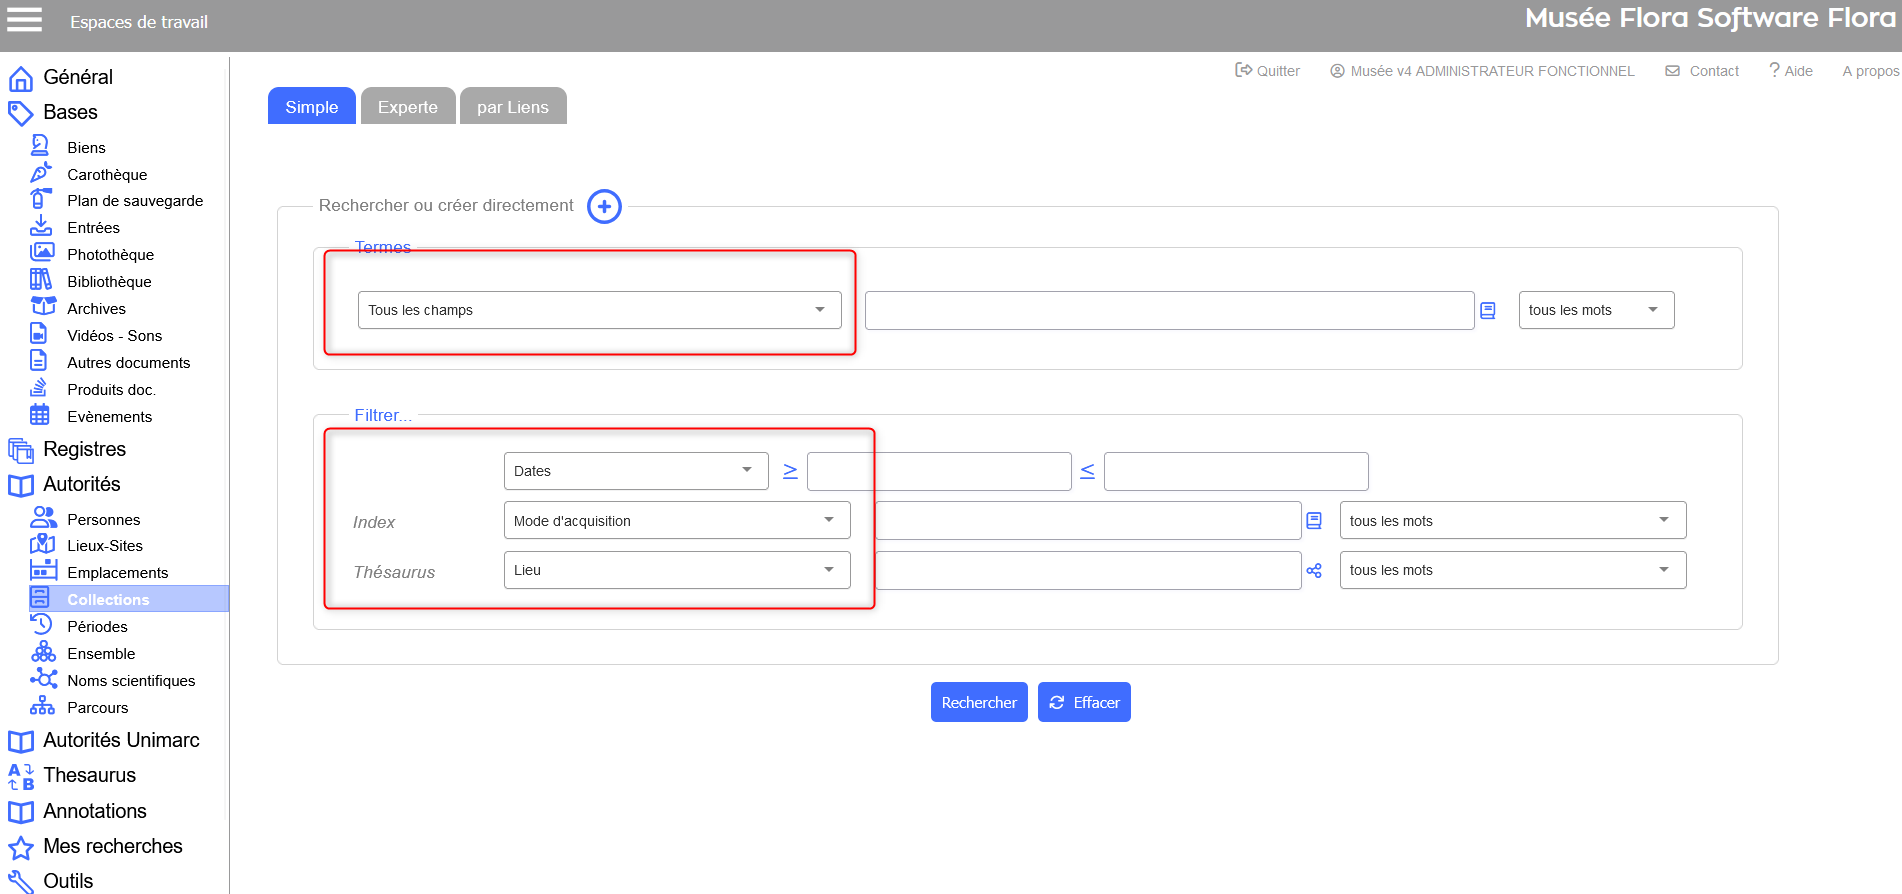Screen dimensions: 1902x894
Task: Click the Outils wrench icon
Action: coord(21,882)
